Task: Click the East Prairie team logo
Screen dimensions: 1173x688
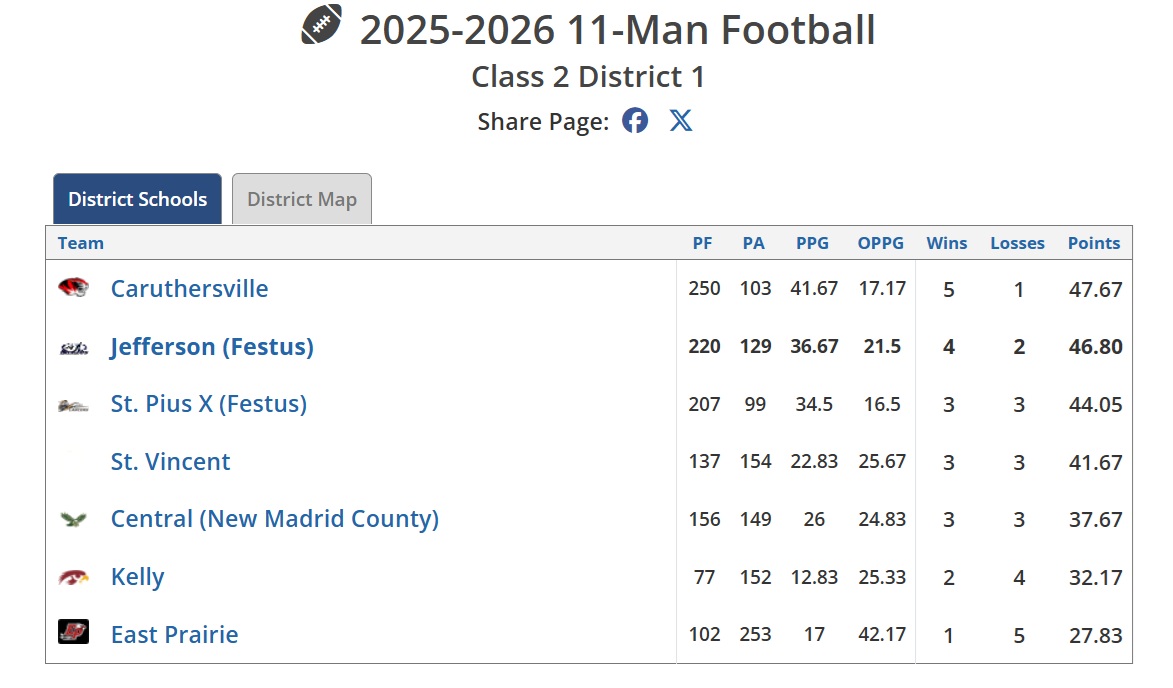Action: [x=73, y=633]
